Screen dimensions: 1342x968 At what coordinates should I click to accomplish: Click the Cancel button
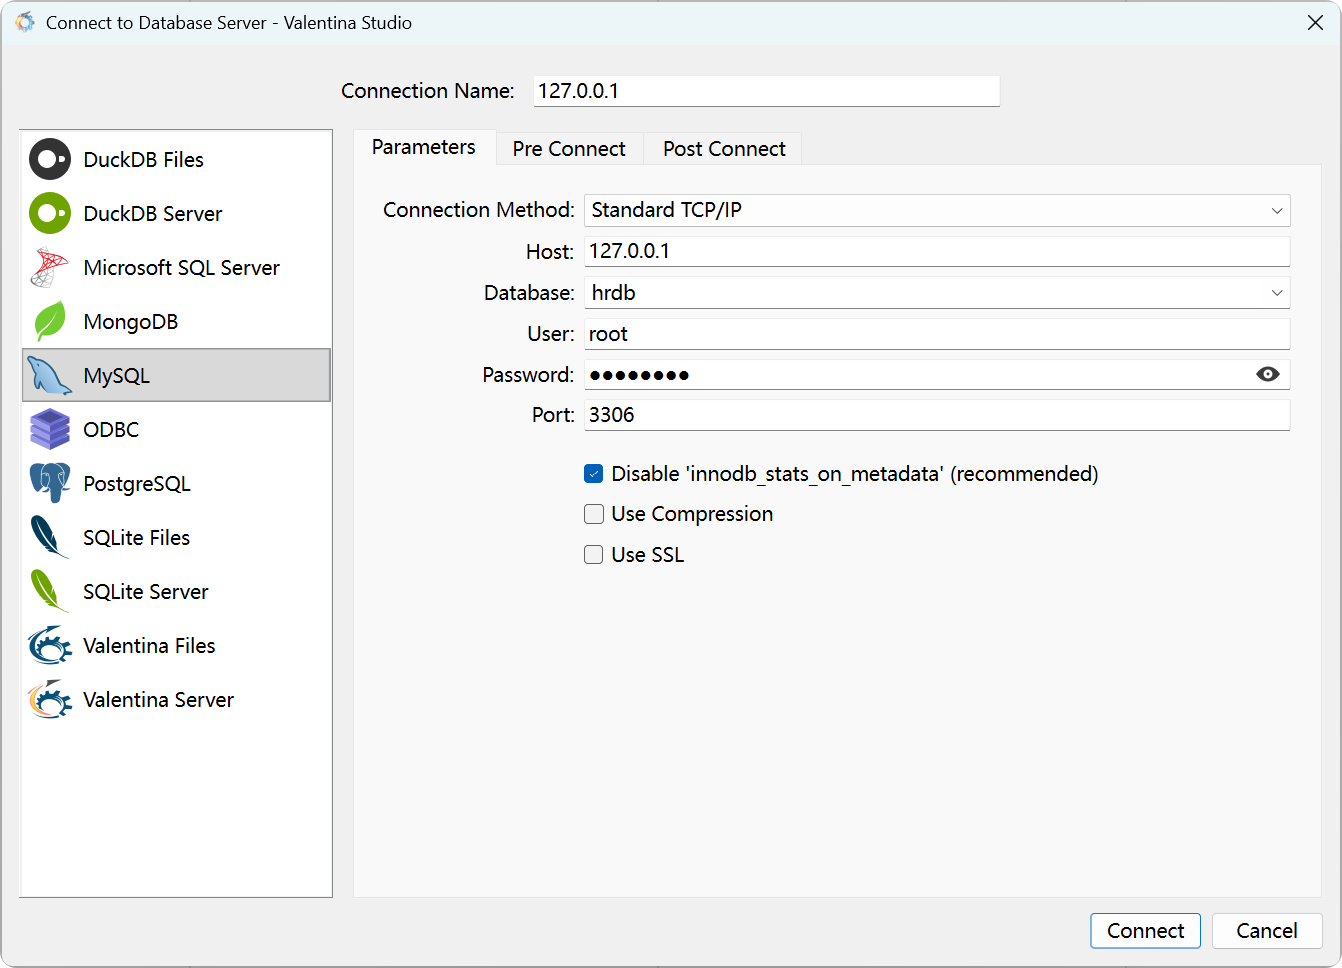pyautogui.click(x=1266, y=931)
